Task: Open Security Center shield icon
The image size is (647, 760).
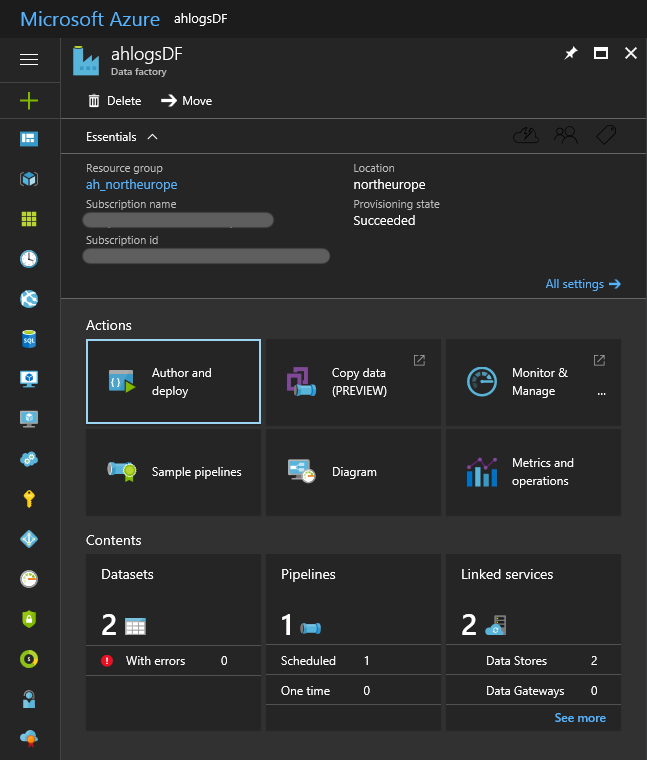Action: (x=29, y=619)
